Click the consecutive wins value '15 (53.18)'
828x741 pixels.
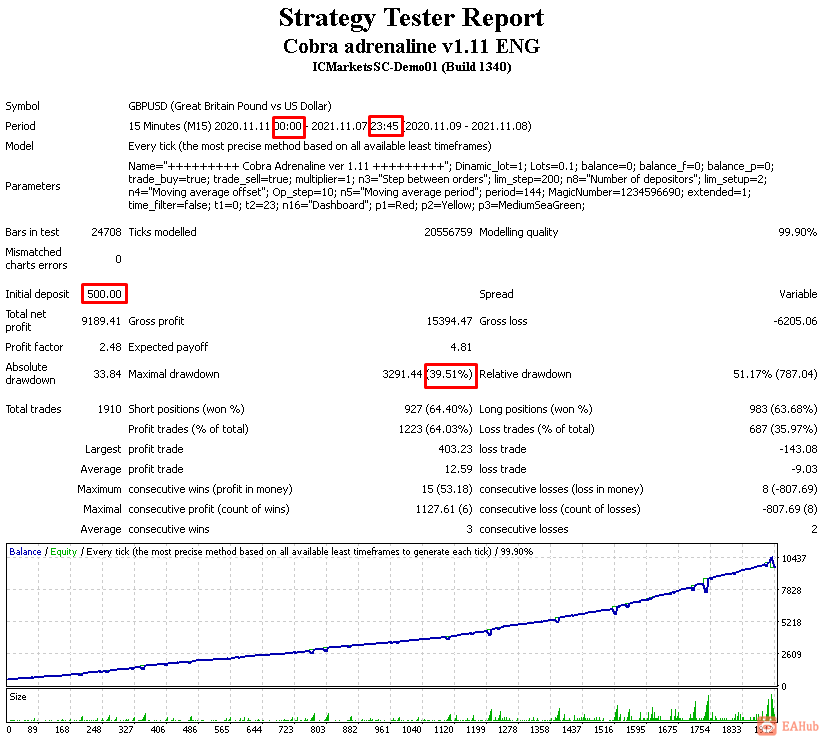click(x=447, y=490)
